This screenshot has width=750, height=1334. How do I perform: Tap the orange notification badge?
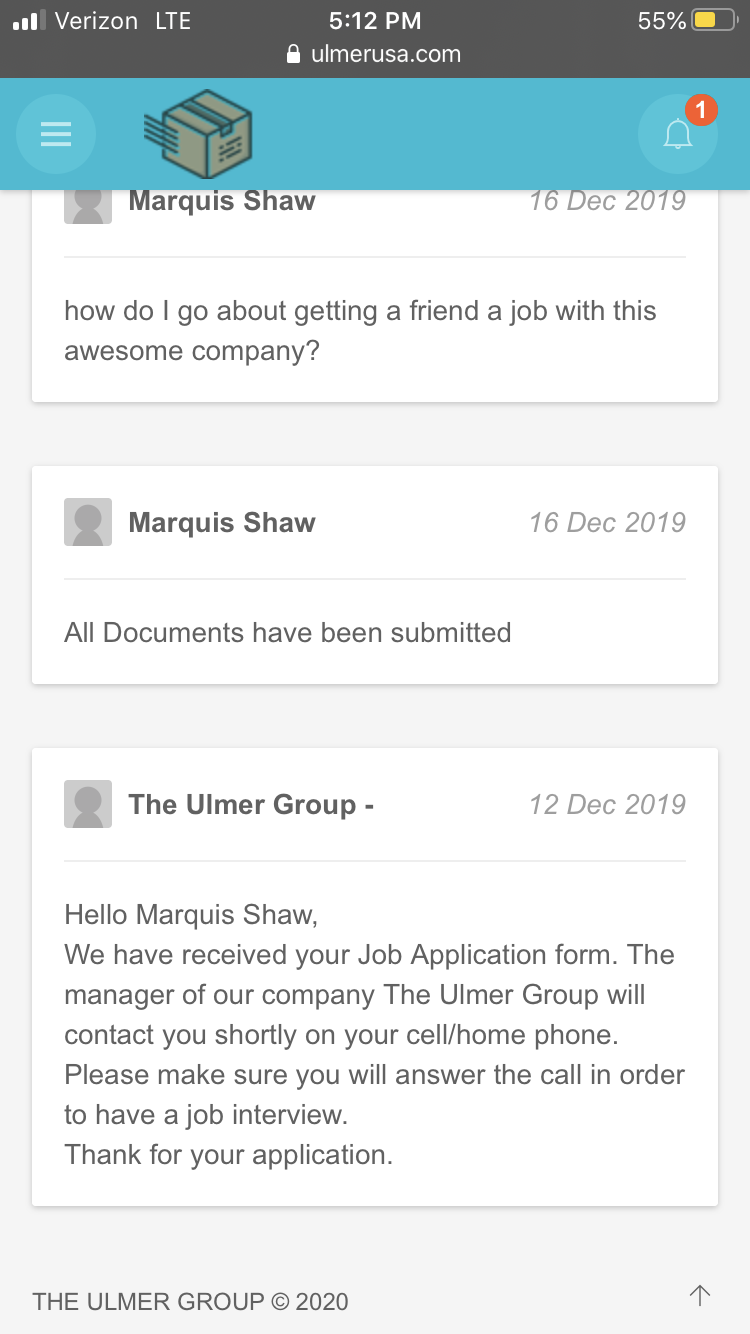[x=701, y=109]
